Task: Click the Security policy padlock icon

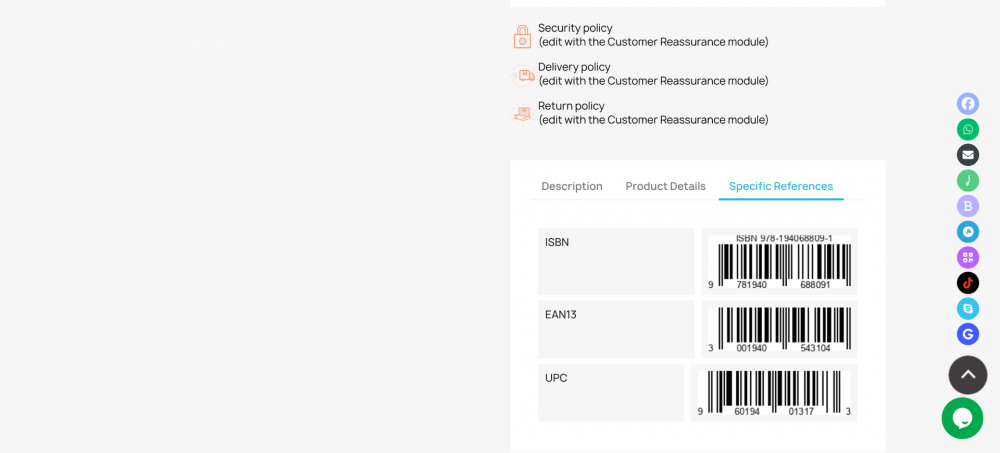Action: pos(522,37)
